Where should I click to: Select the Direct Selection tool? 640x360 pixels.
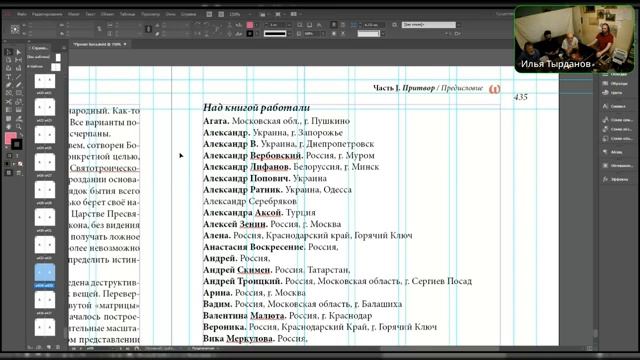pos(18,52)
